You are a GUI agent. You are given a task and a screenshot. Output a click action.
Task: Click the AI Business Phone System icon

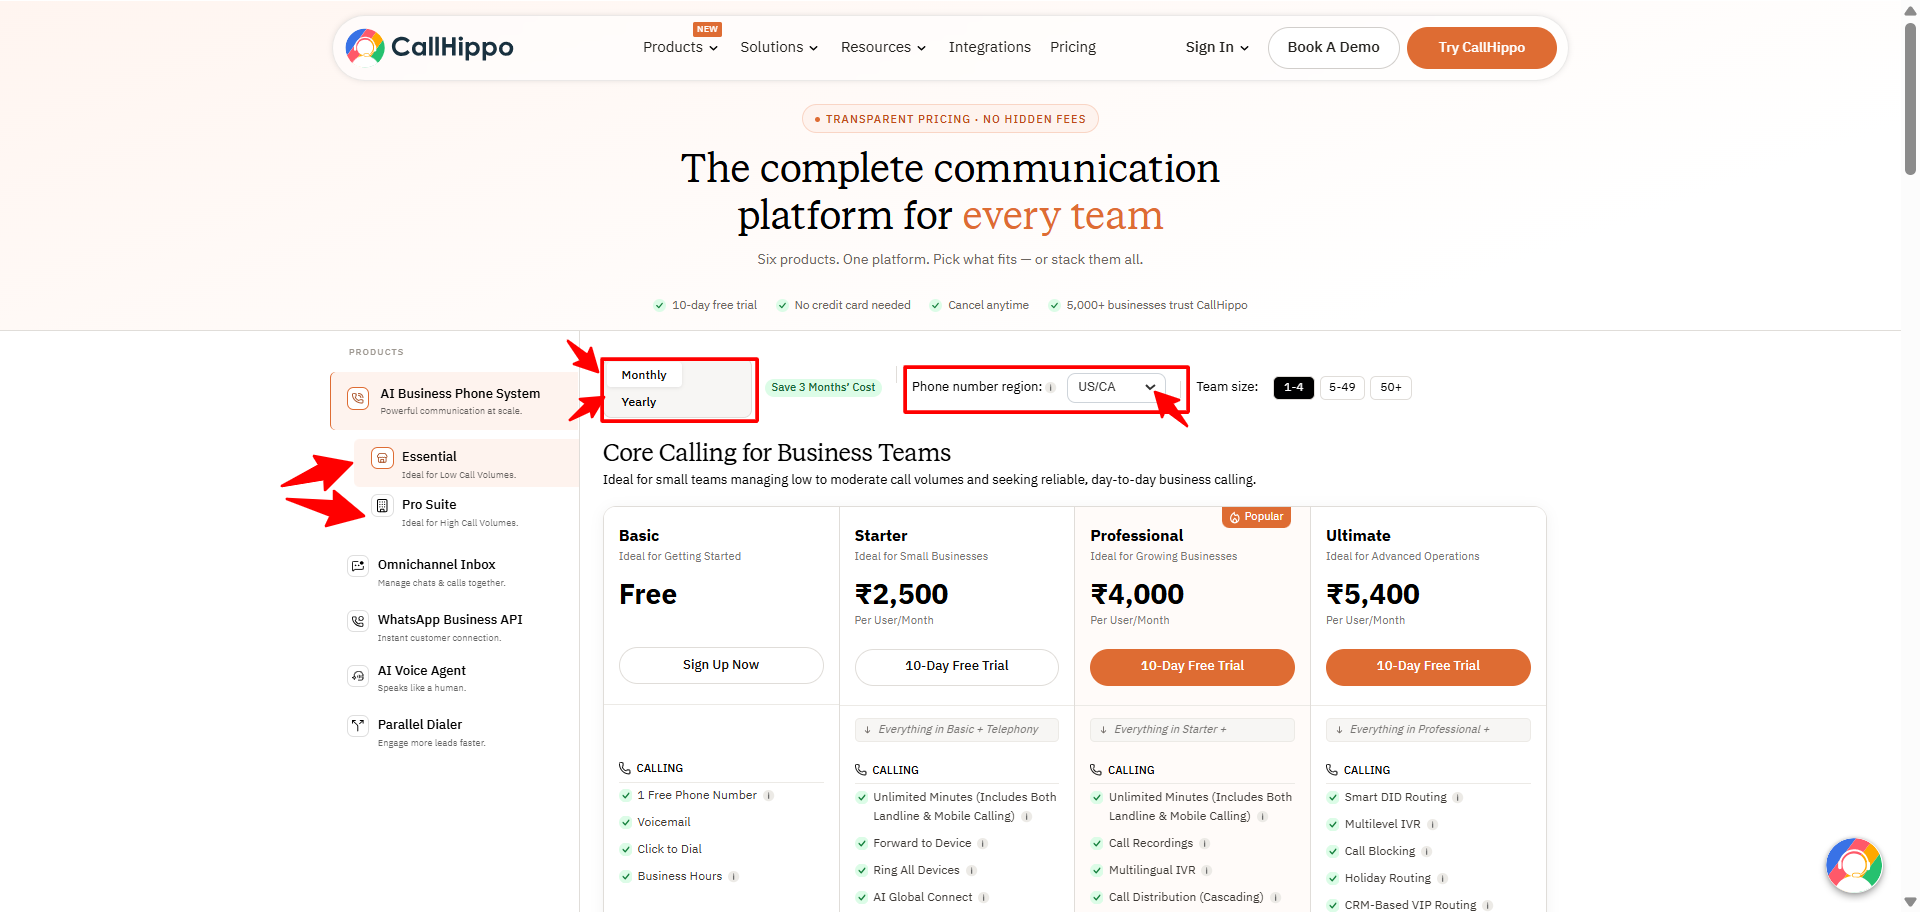(358, 398)
